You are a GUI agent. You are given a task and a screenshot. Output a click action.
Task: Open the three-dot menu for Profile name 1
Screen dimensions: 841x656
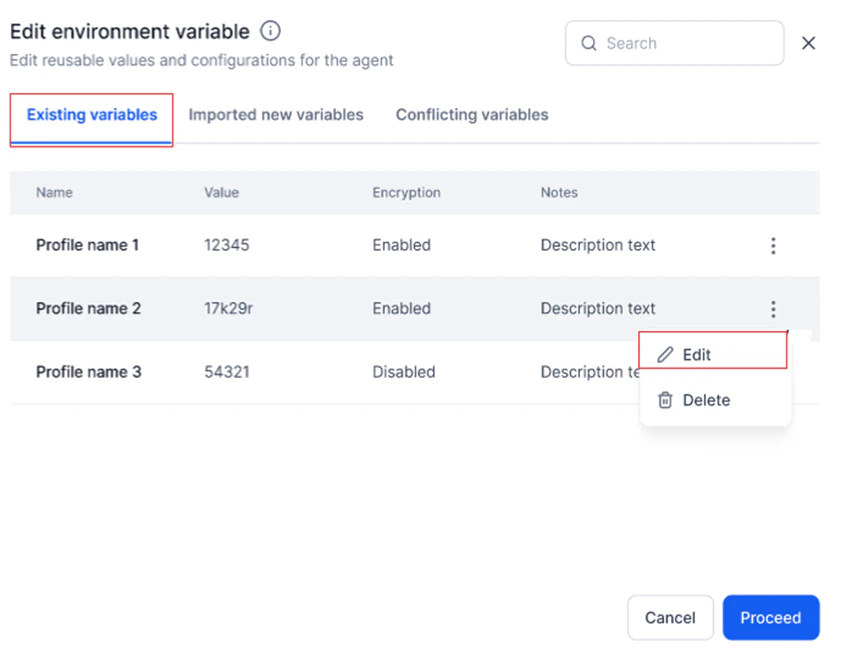(773, 245)
